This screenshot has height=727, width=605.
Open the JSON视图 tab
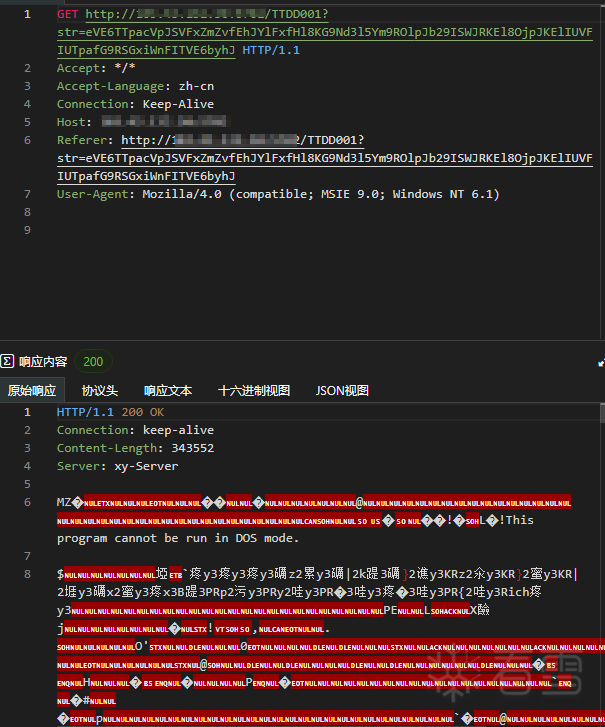pos(342,390)
